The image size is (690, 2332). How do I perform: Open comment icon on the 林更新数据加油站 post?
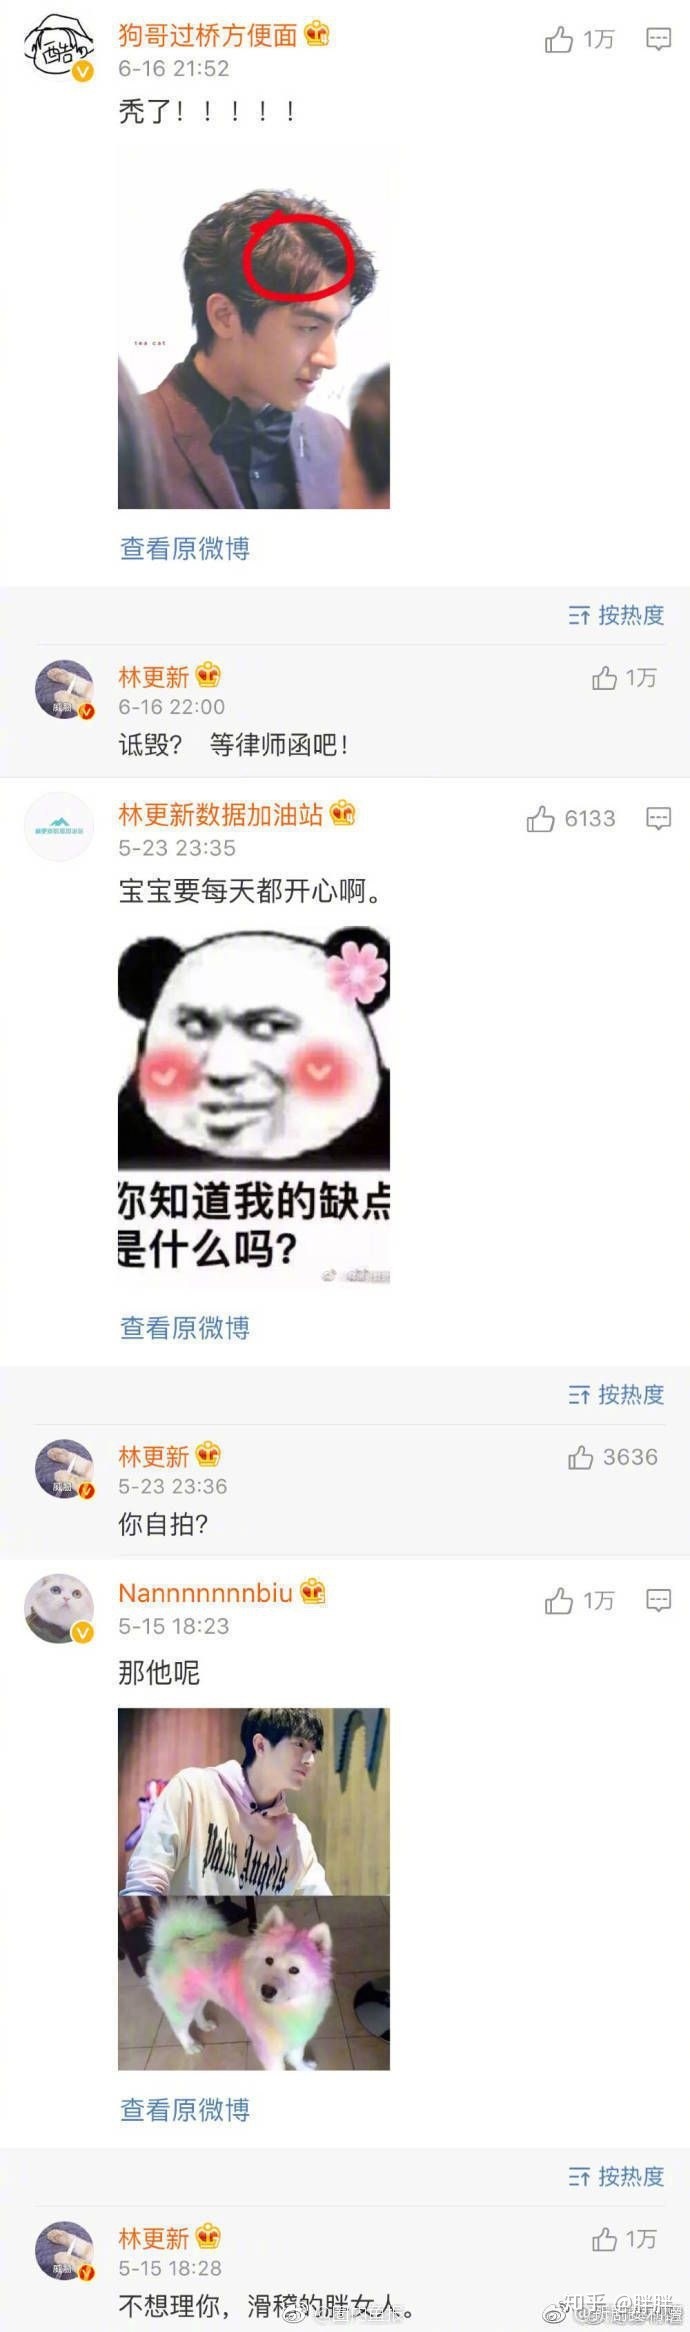pyautogui.click(x=658, y=819)
